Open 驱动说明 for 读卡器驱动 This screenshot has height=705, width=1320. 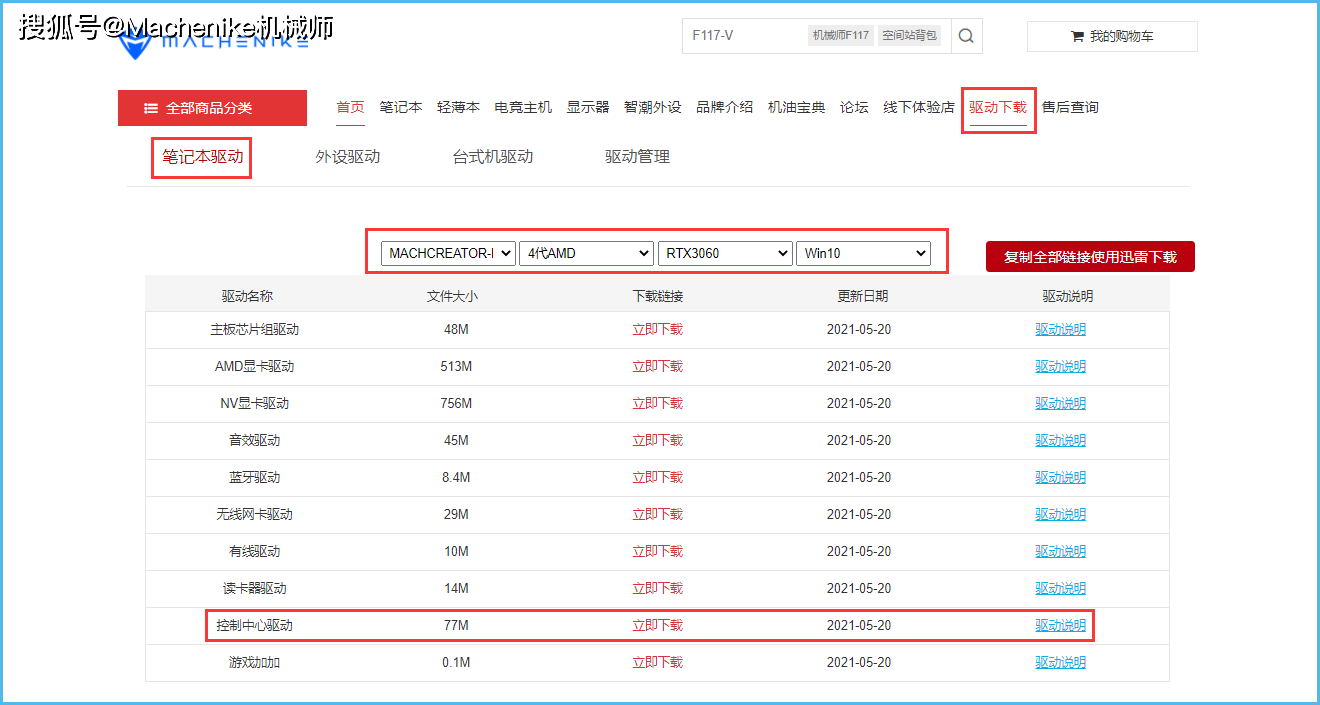click(1060, 588)
